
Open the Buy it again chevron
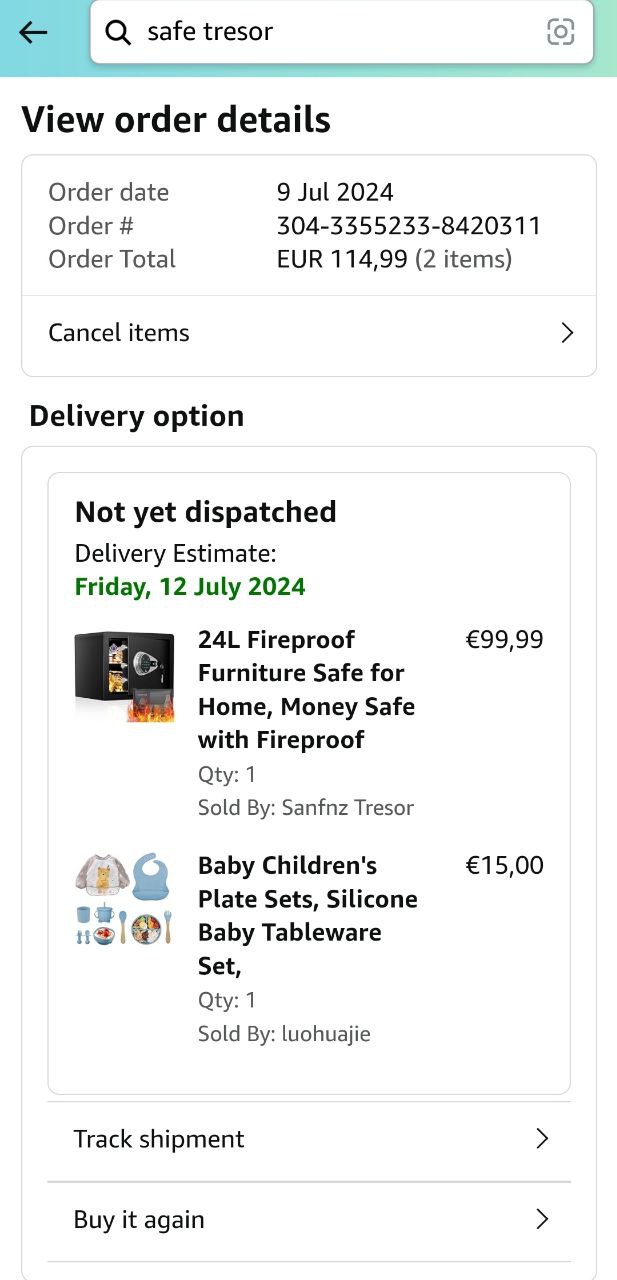[x=542, y=1219]
